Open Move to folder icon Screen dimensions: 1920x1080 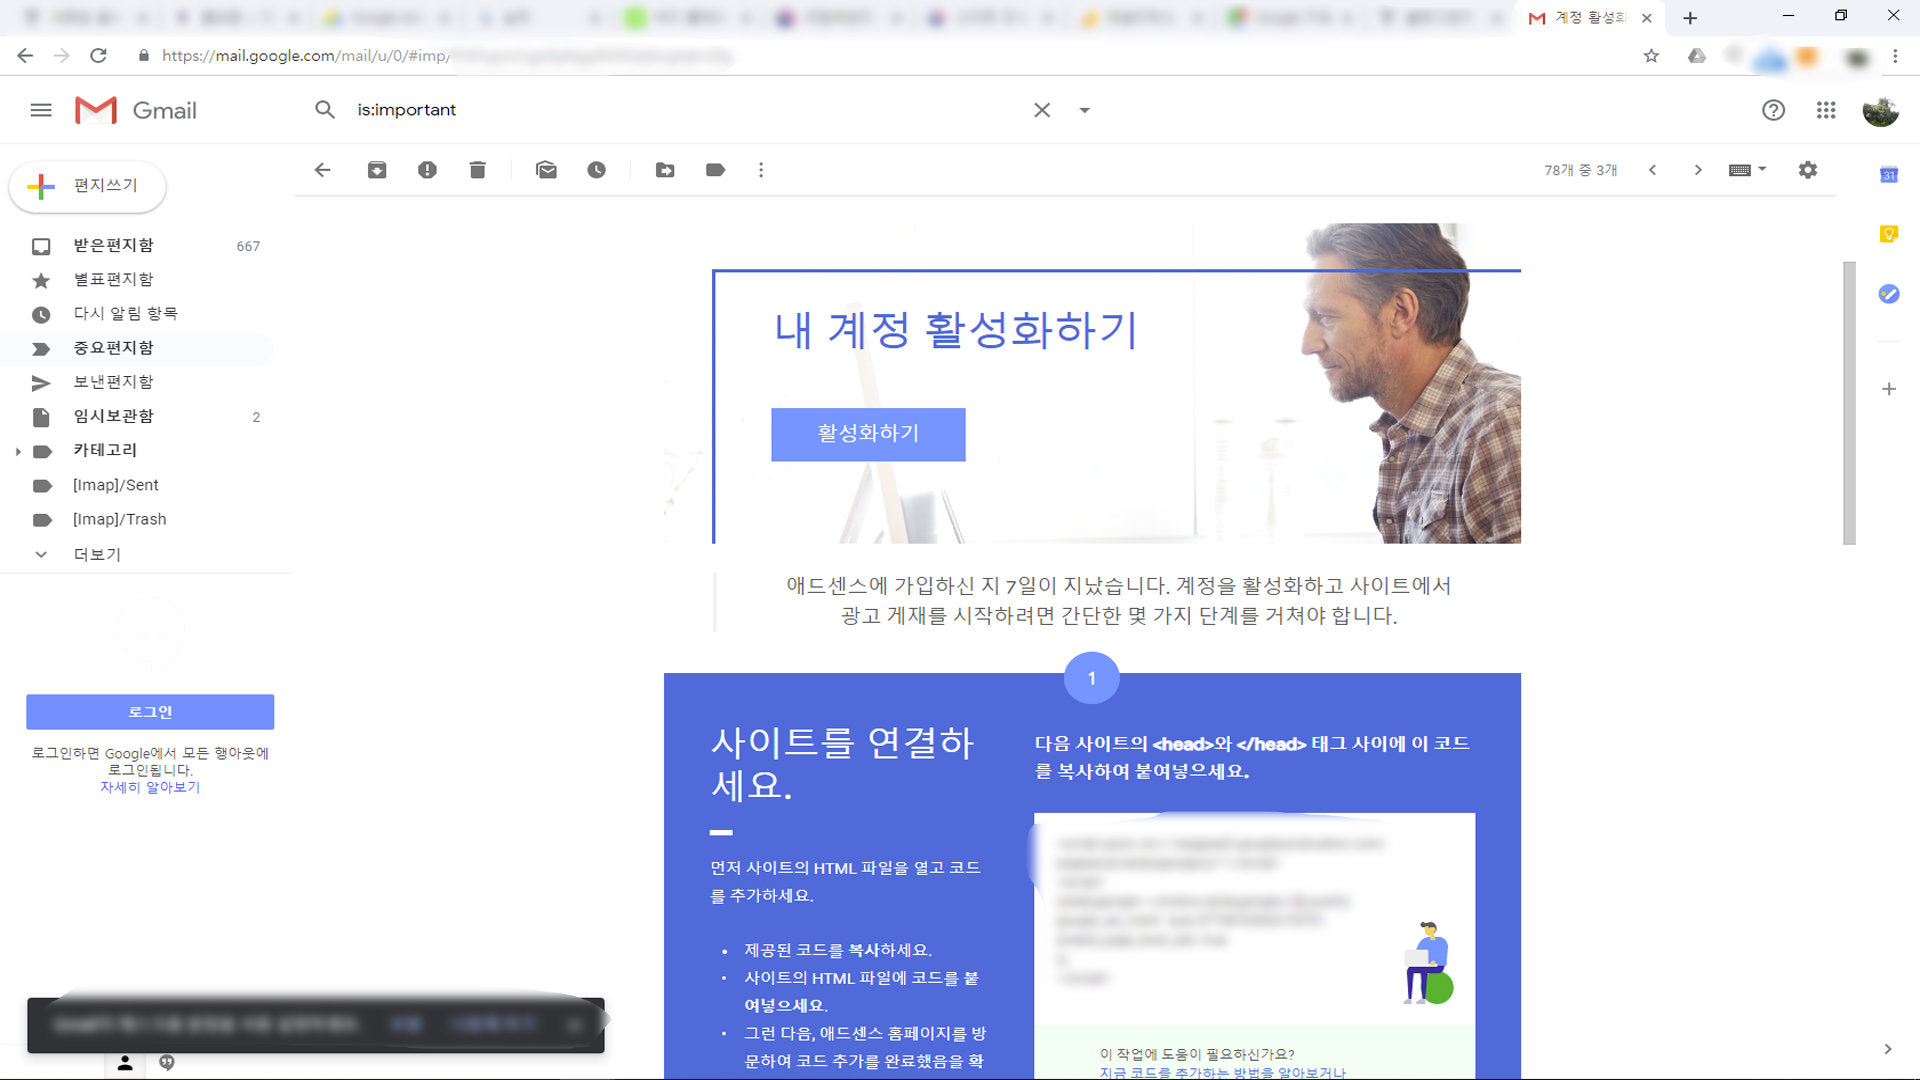pyautogui.click(x=665, y=170)
